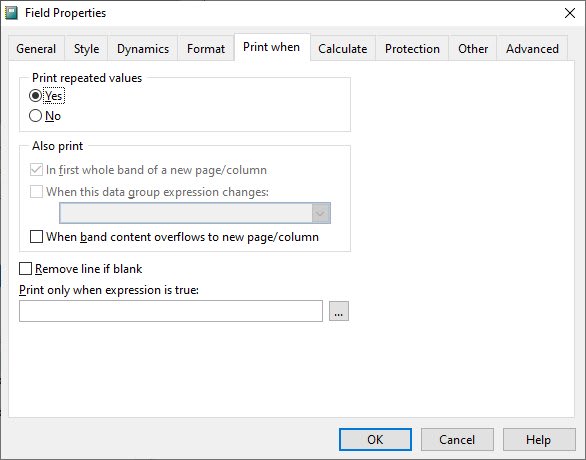The image size is (586, 460).
Task: Click the 'Print repeated values' group label
Action: pyautogui.click(x=87, y=78)
